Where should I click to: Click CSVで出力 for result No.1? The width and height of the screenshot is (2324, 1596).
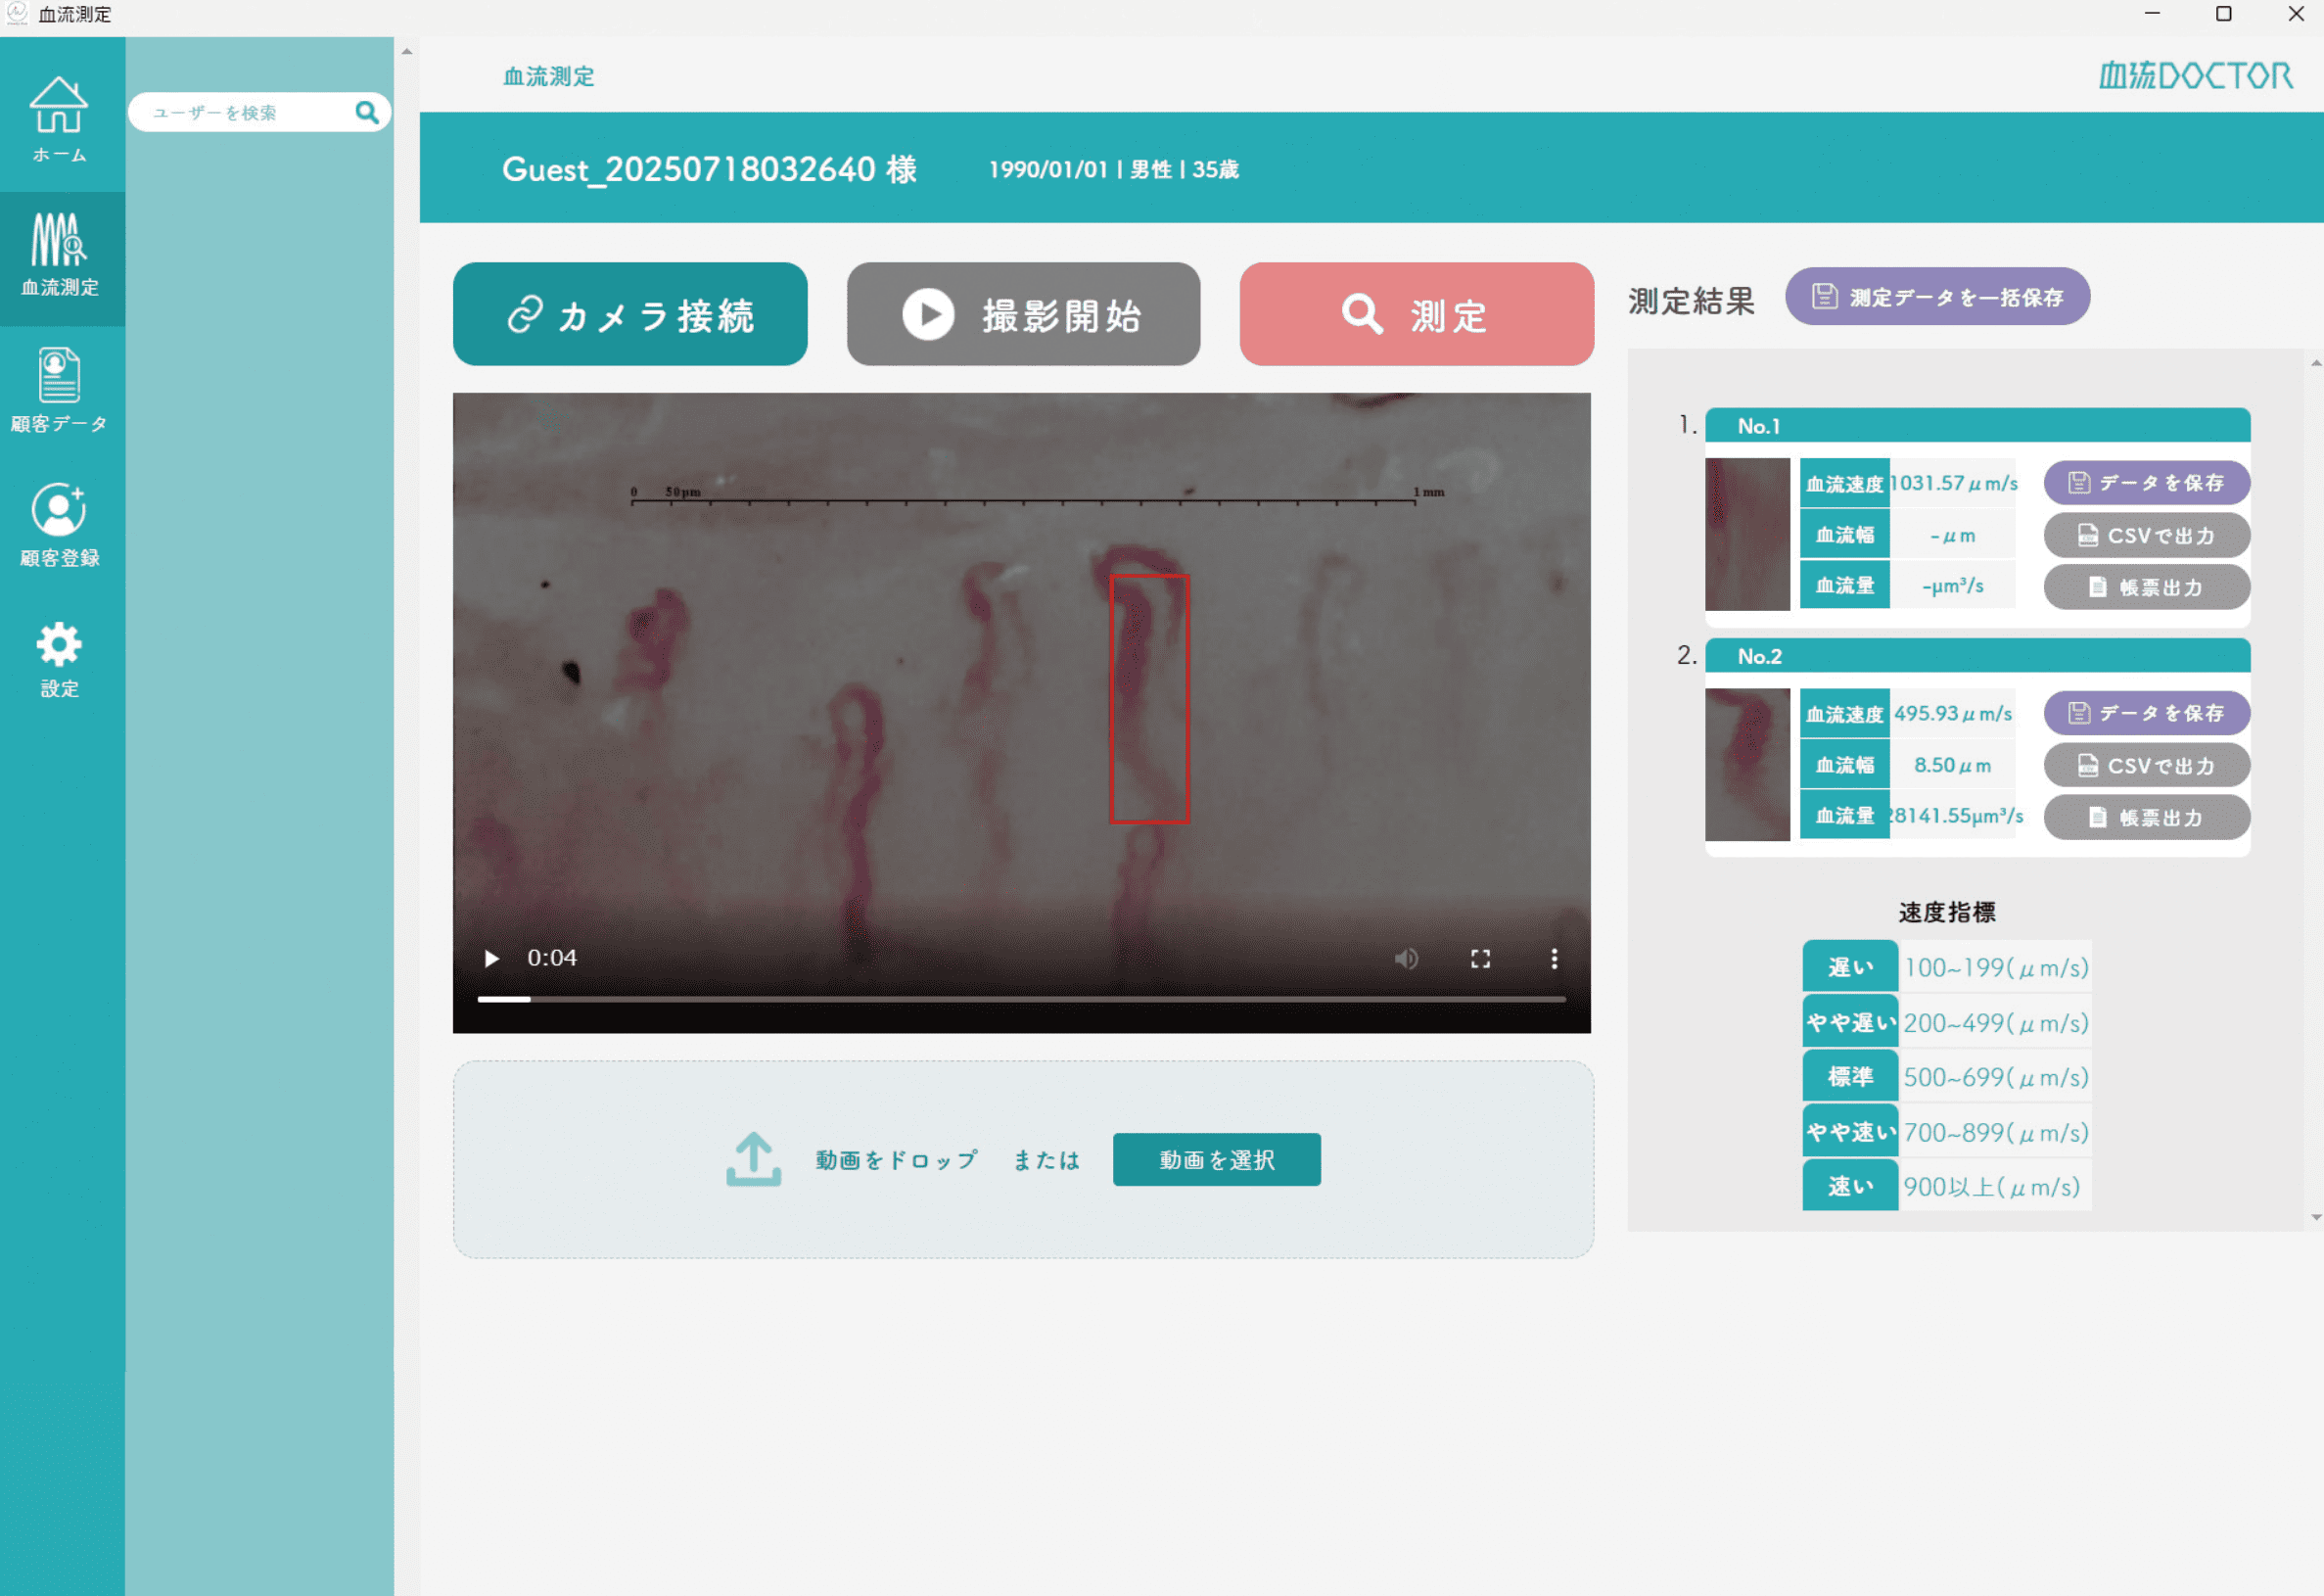tap(2146, 536)
